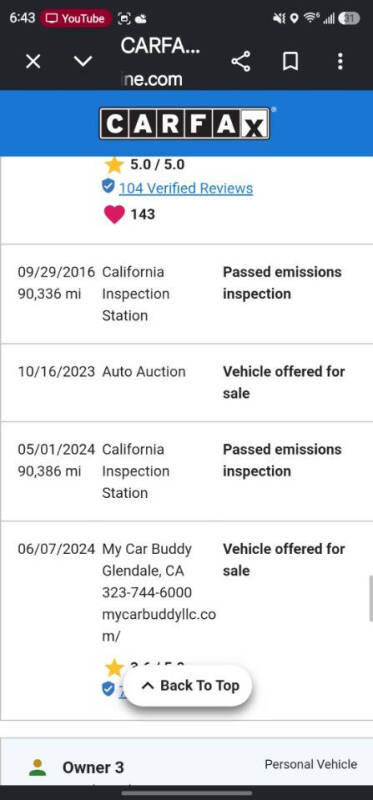Image resolution: width=373 pixels, height=800 pixels.
Task: Select the Owner 3 section header
Action: coord(187,764)
